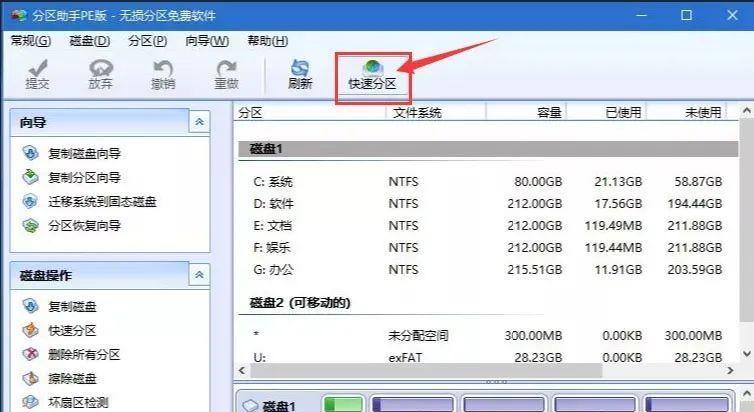754x412 pixels.
Task: Click the 未使用 column header
Action: (x=686, y=112)
